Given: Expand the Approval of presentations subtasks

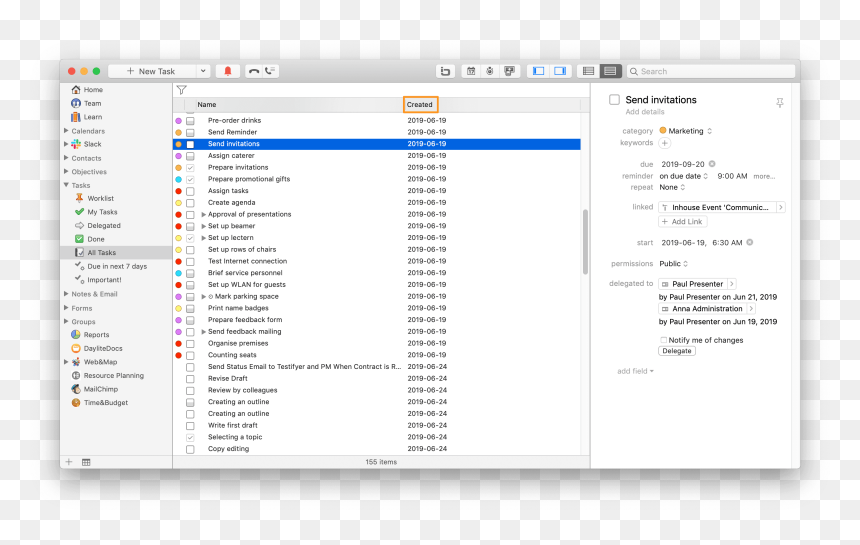Looking at the screenshot, I should click(x=203, y=214).
